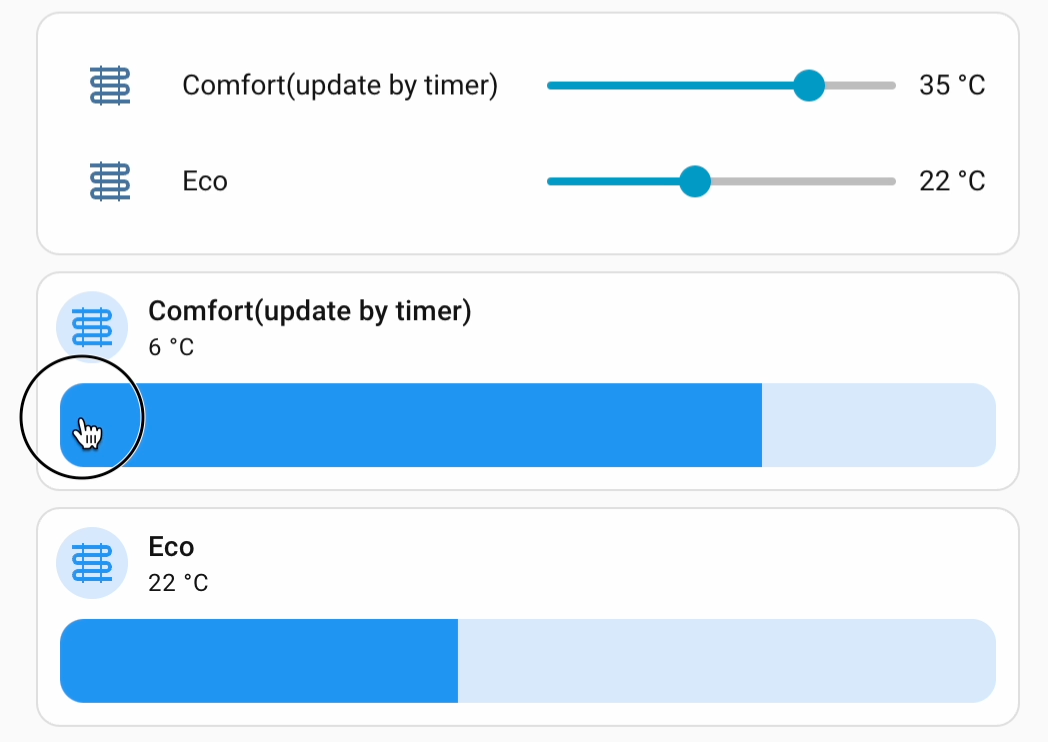Select the Comfort(update by timer) tile title
Viewport: 1048px width, 742px height.
click(309, 311)
